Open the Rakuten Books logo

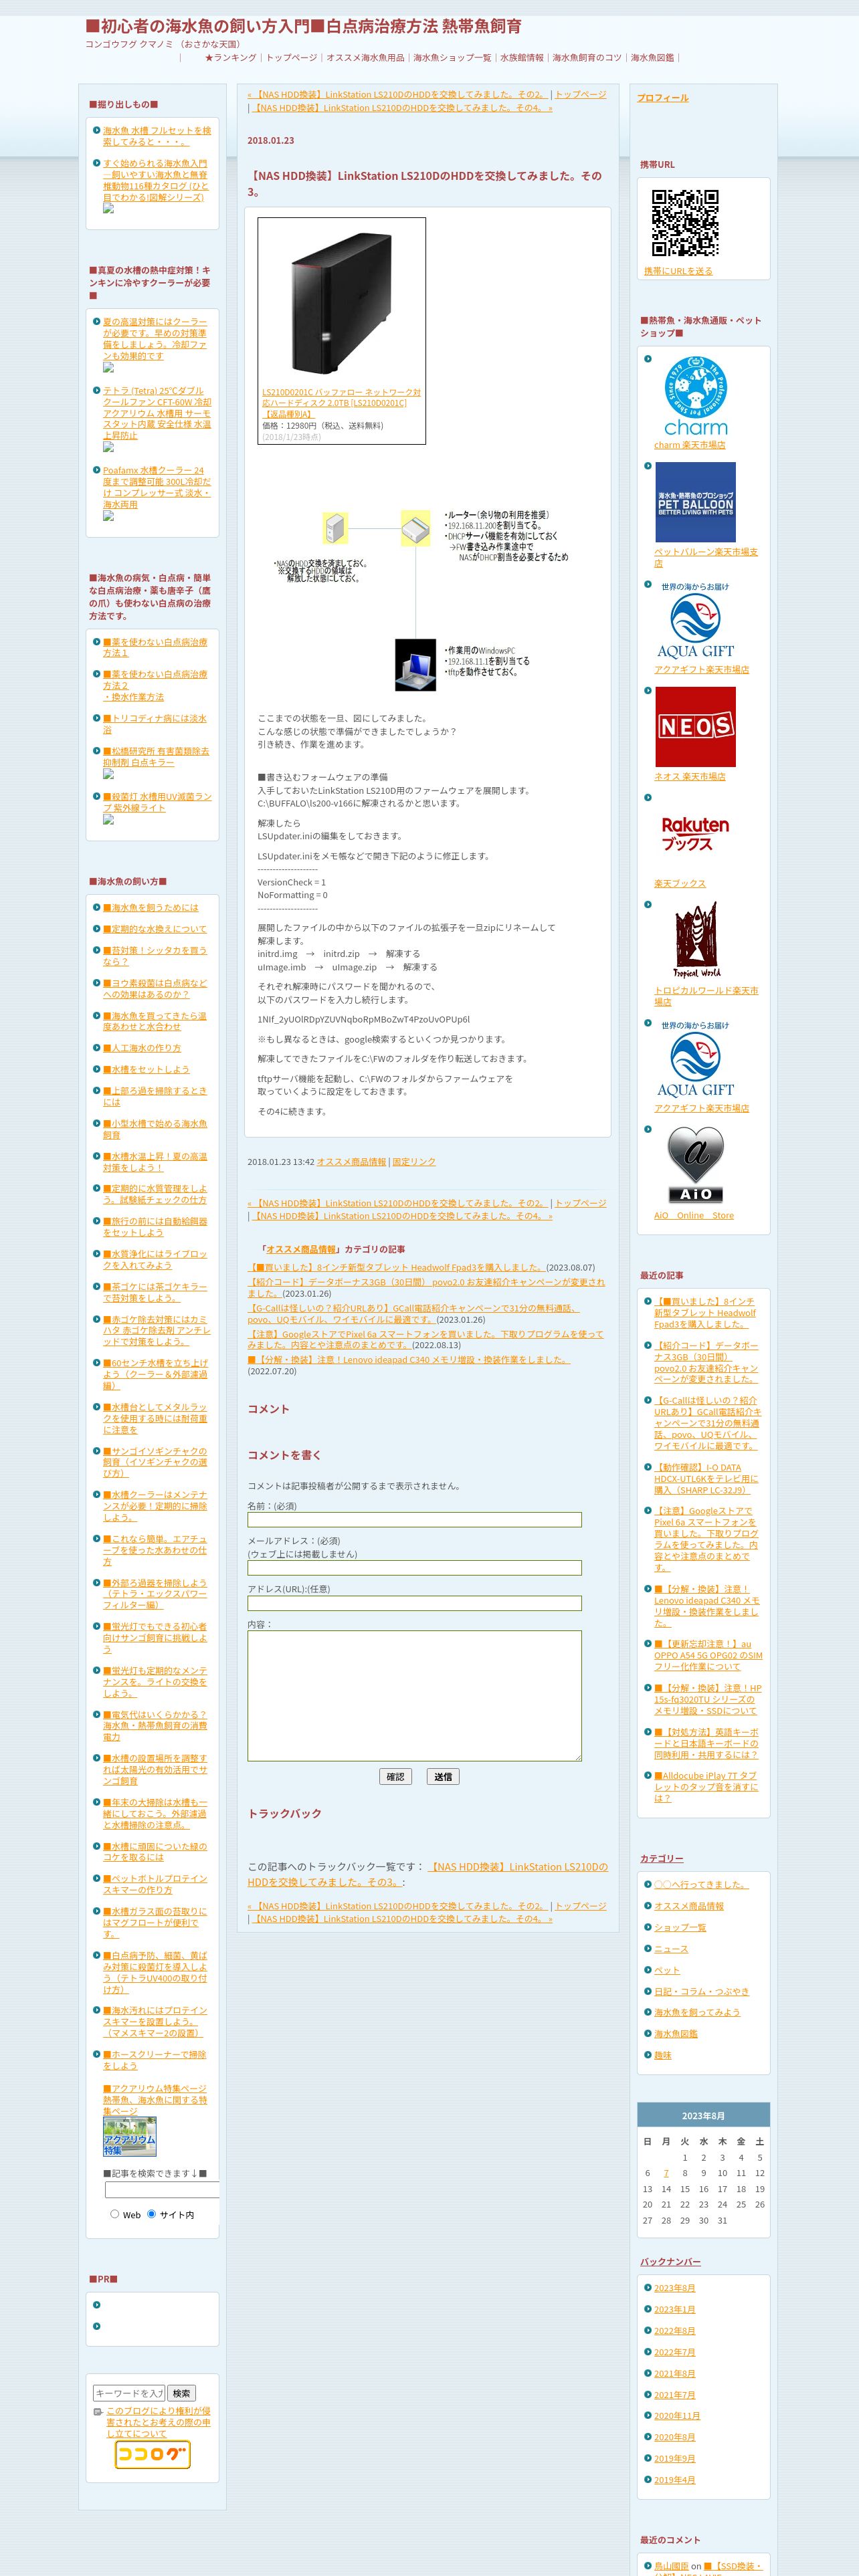[695, 834]
